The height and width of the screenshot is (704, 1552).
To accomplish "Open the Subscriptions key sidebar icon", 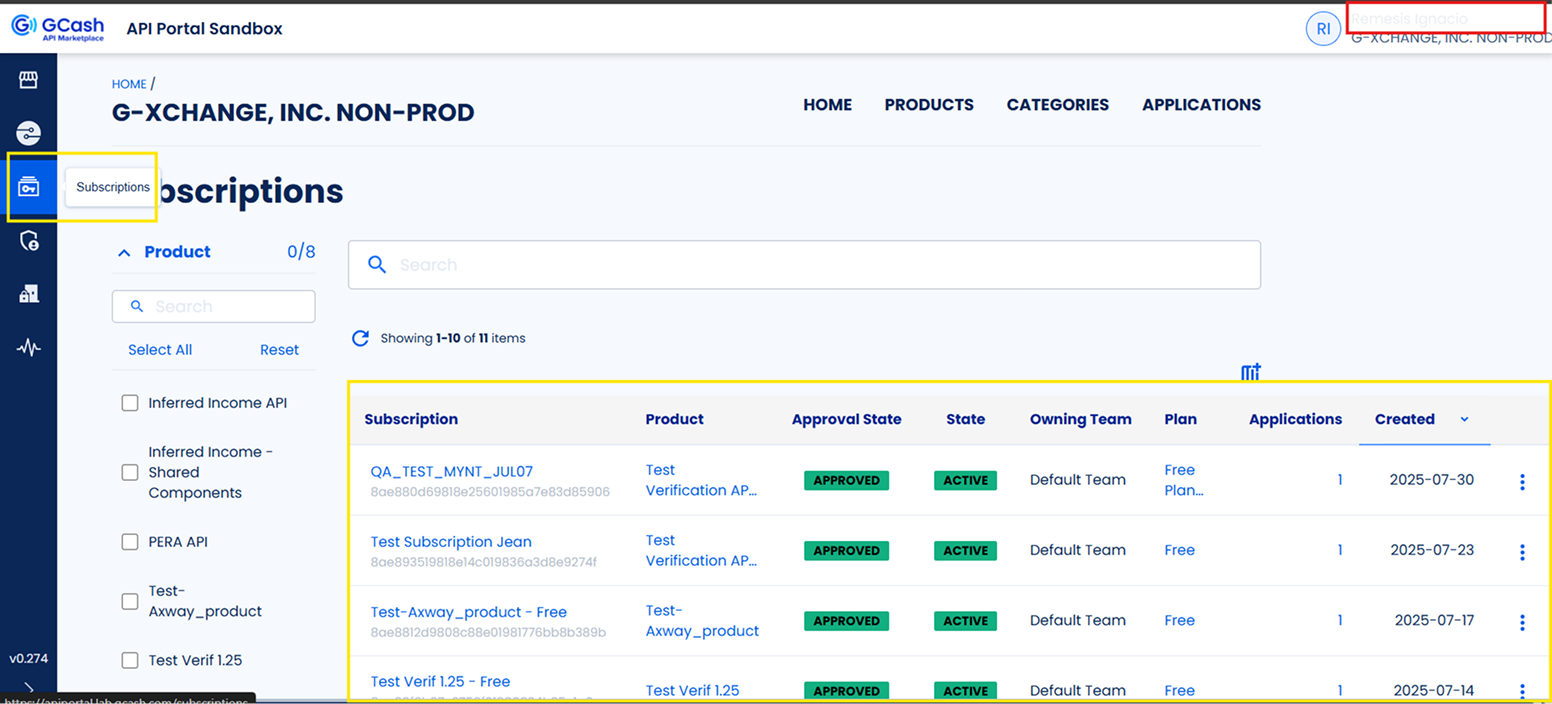I will coord(28,187).
